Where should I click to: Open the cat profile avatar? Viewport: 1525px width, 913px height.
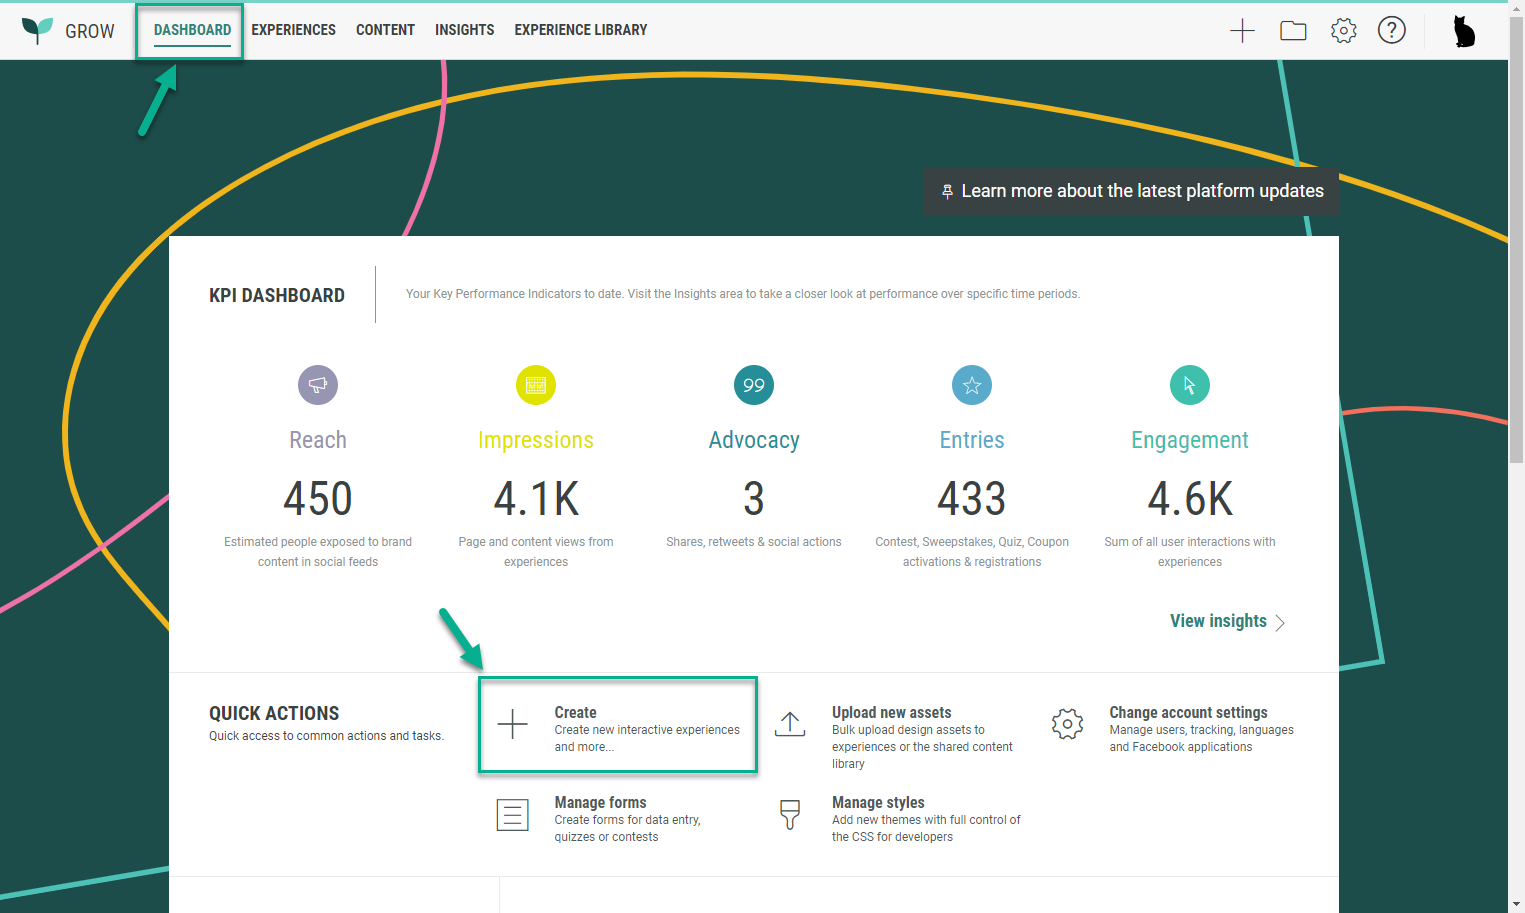[1463, 31]
